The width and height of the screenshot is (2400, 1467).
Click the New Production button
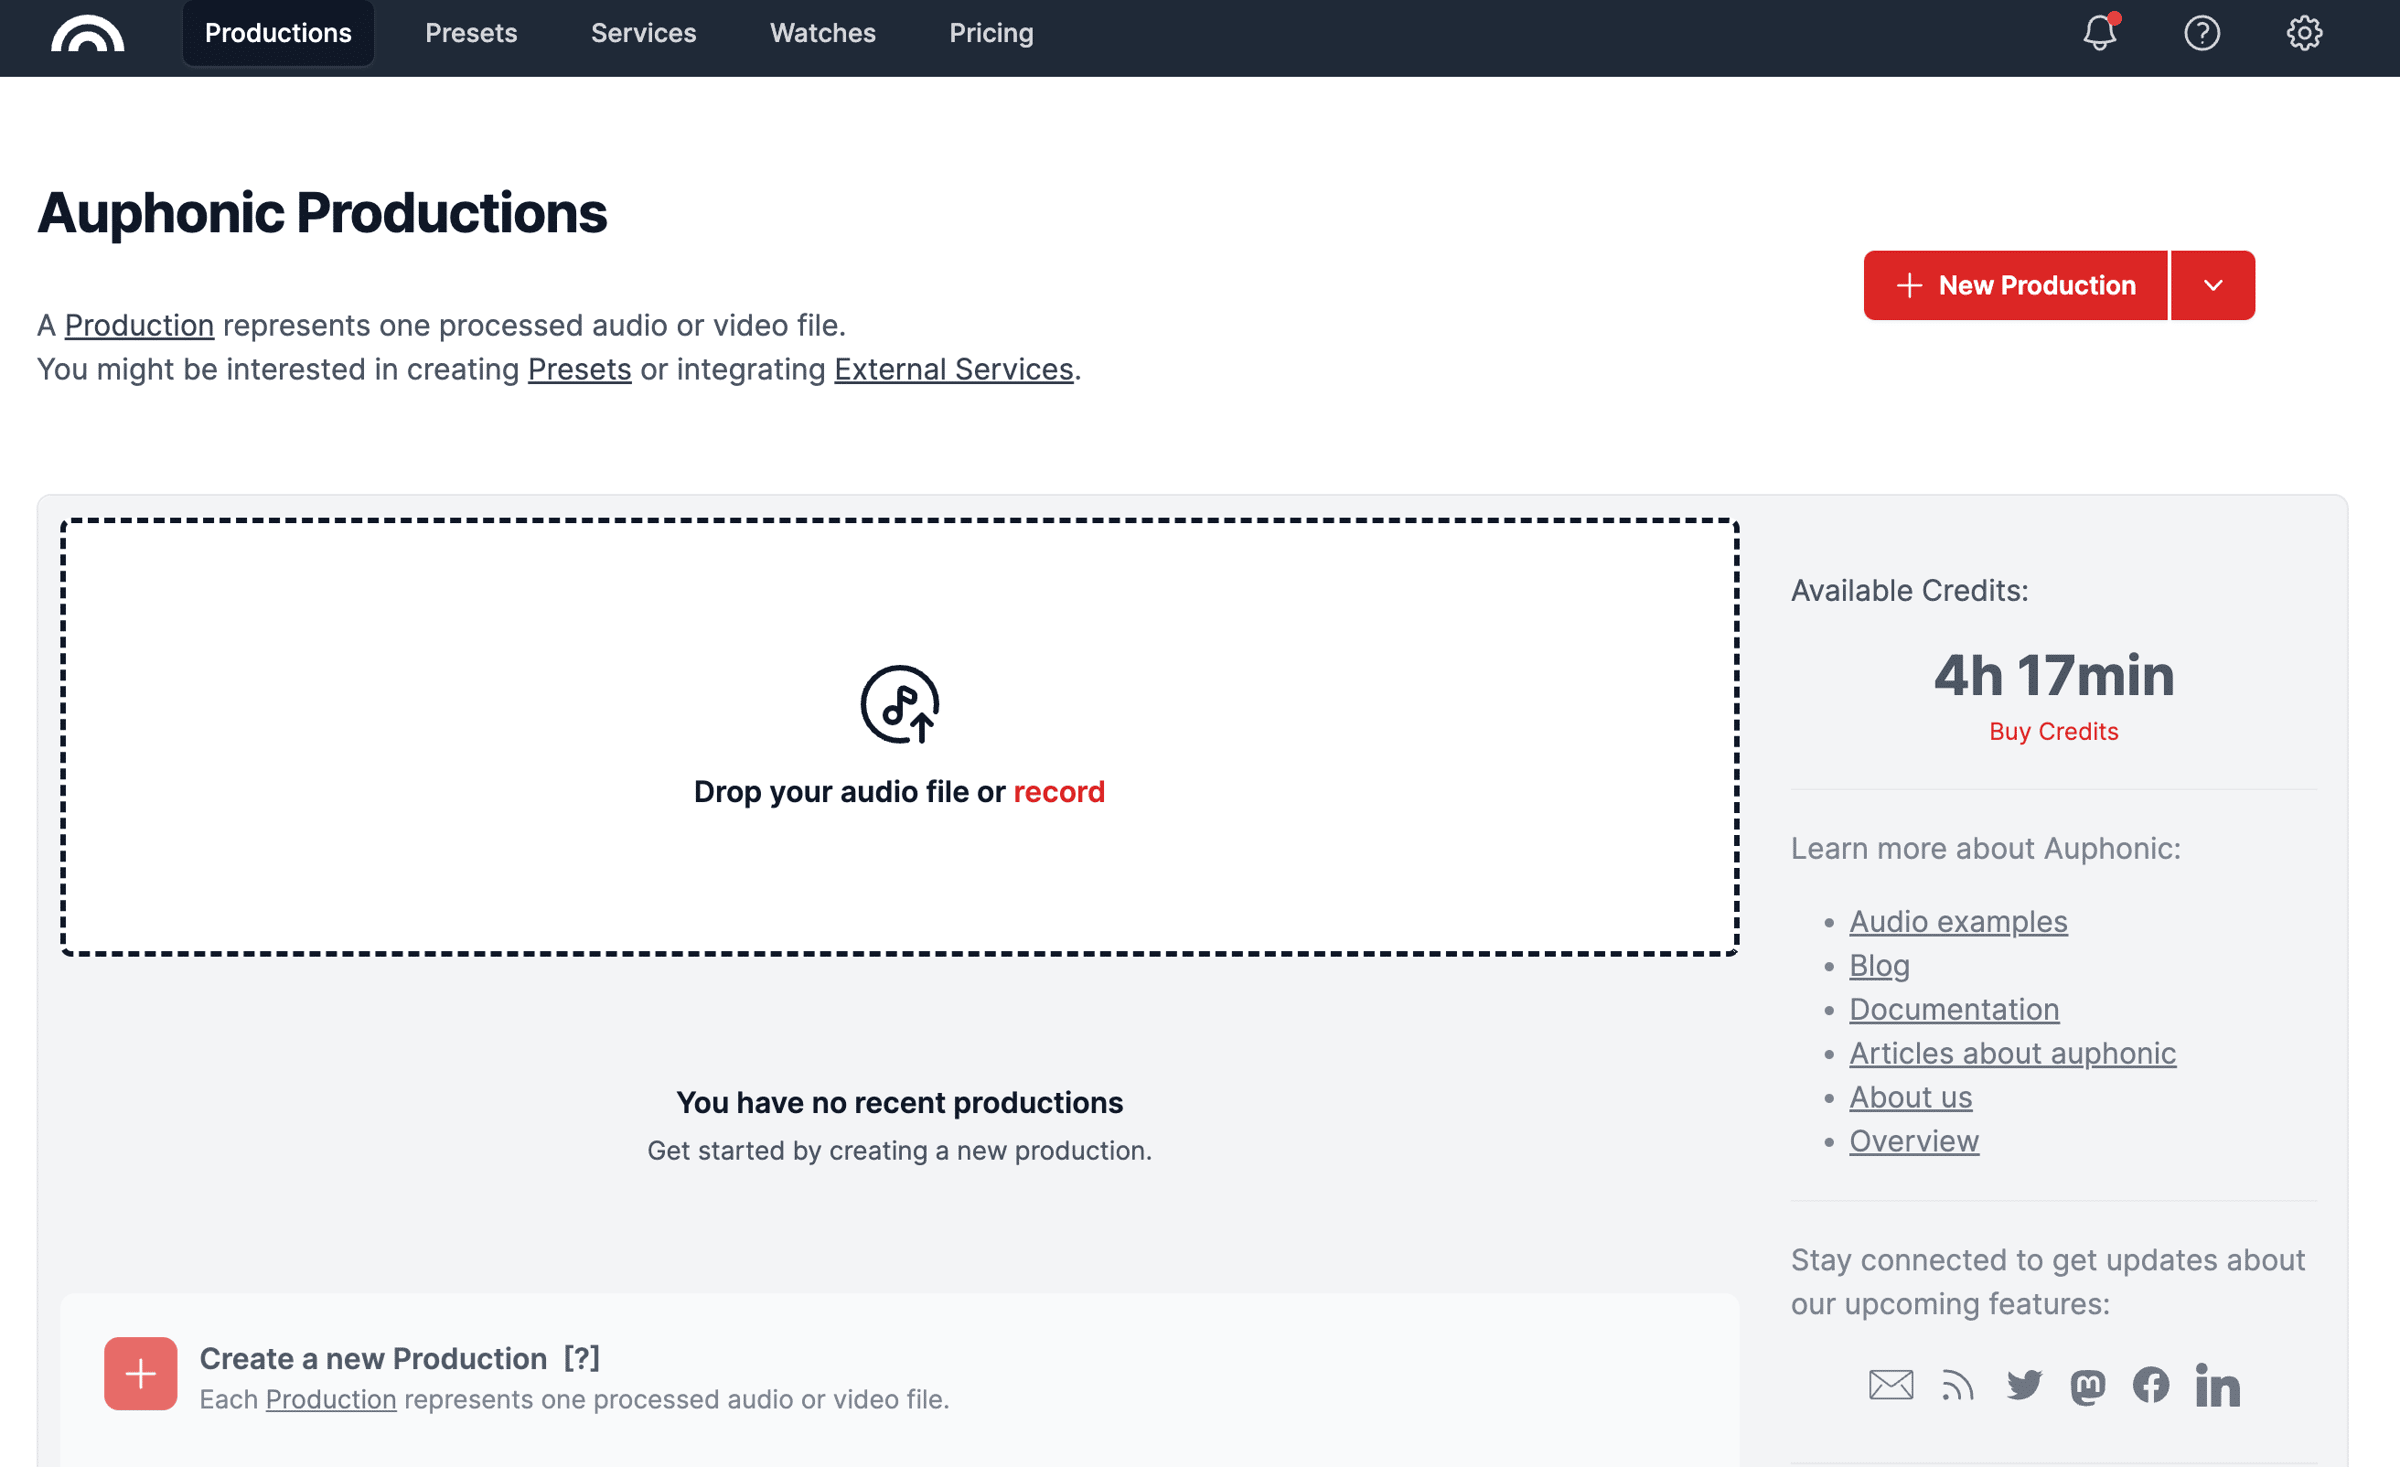click(x=2015, y=285)
